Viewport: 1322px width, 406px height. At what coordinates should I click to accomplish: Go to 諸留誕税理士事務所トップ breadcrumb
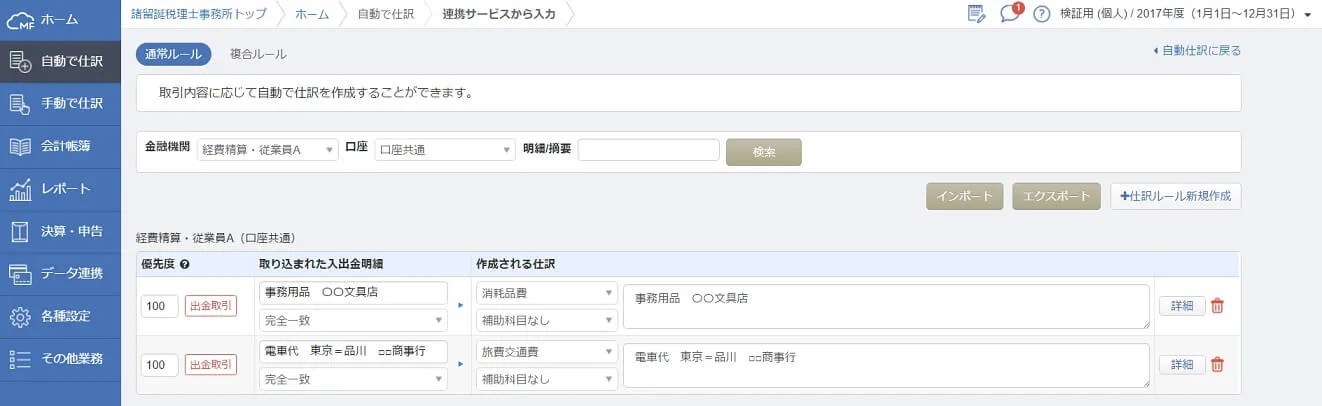198,13
